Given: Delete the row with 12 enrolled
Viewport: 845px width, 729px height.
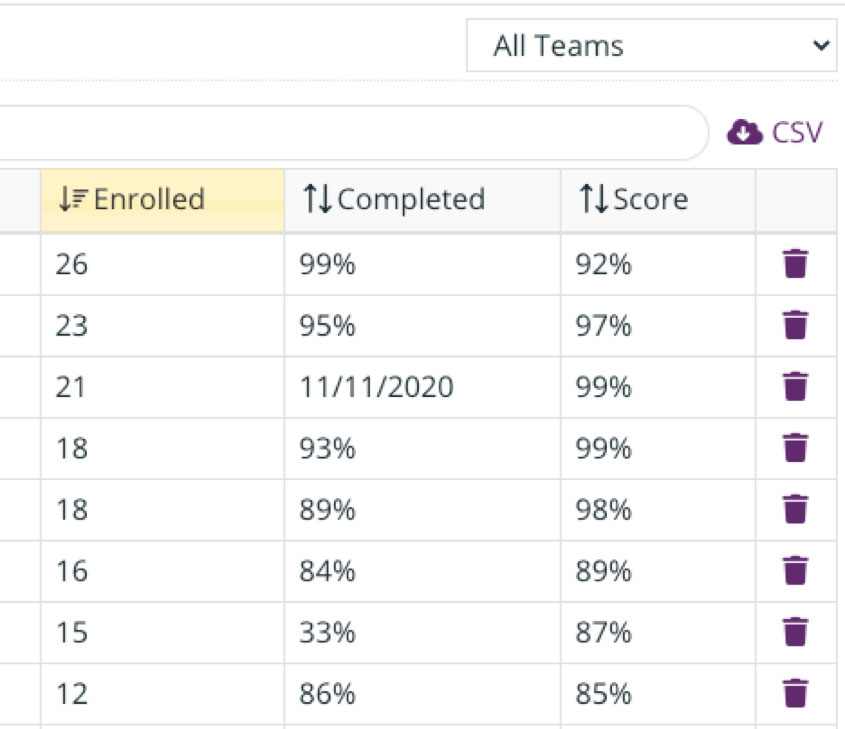Looking at the screenshot, I should (x=795, y=693).
